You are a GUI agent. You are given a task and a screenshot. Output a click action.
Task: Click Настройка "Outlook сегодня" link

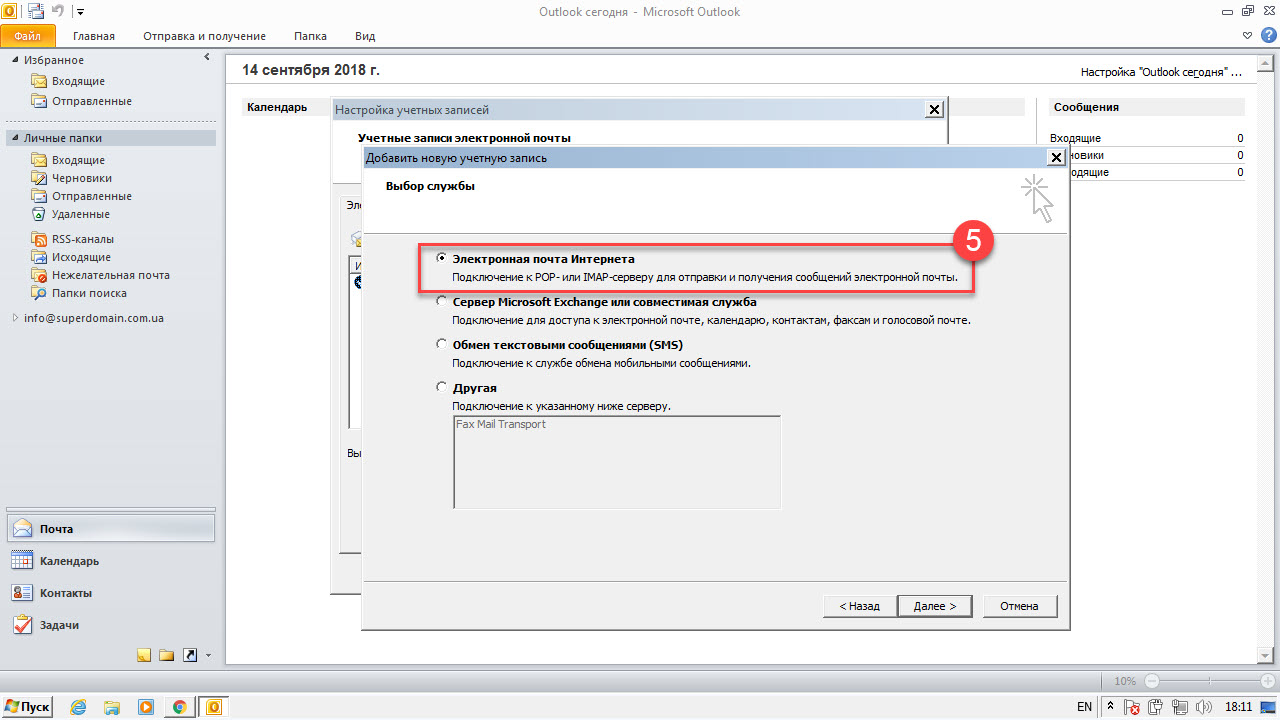point(1160,72)
